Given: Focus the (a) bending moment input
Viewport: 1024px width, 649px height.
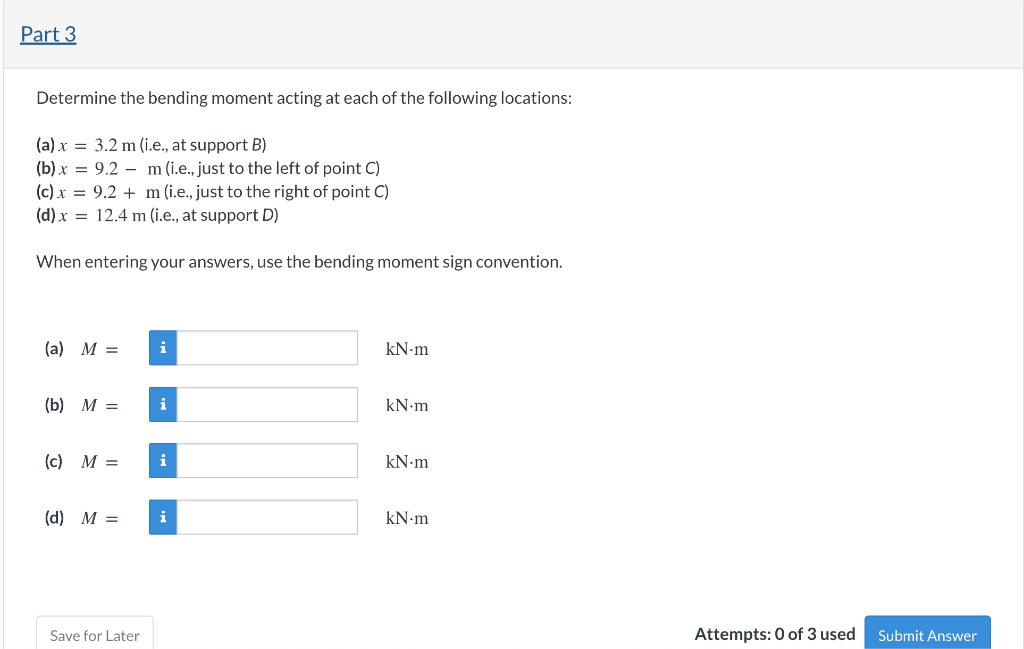Looking at the screenshot, I should click(x=267, y=348).
